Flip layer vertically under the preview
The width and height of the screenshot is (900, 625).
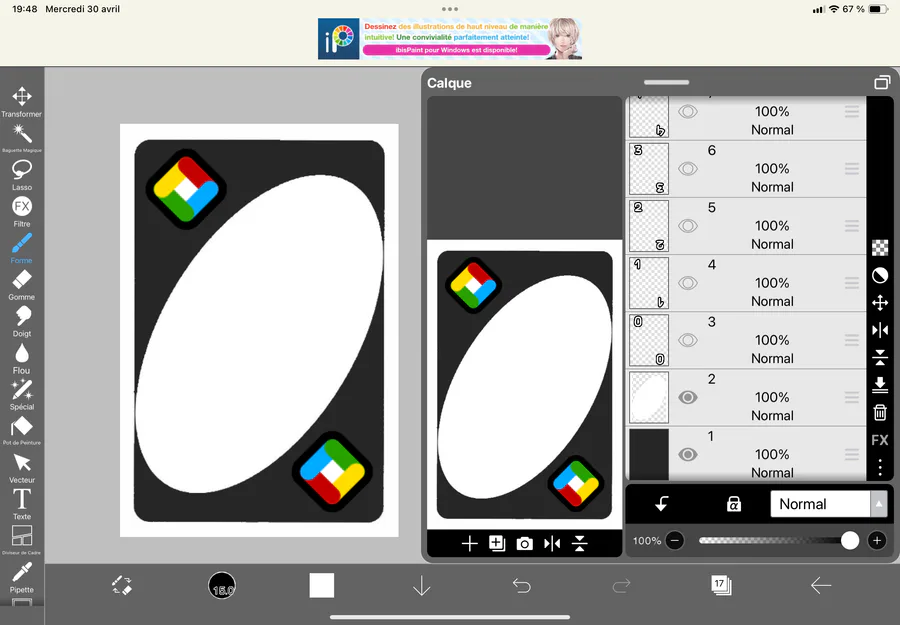(580, 544)
